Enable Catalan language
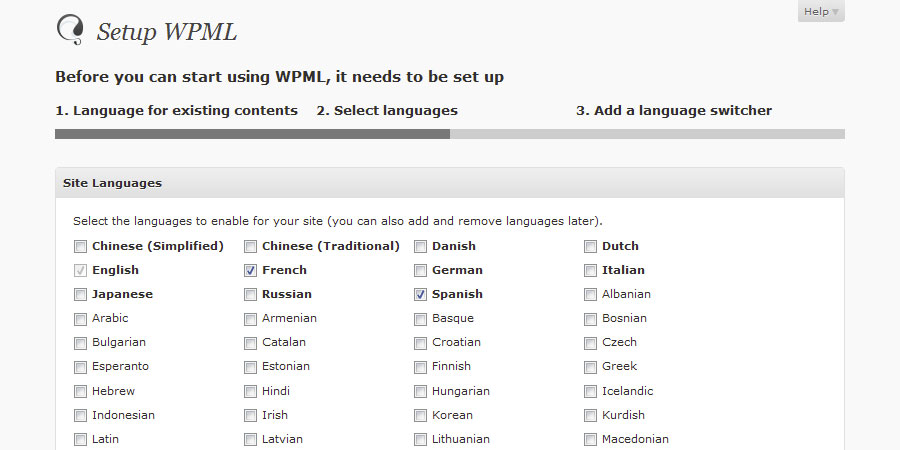The height and width of the screenshot is (450, 900). coord(250,343)
